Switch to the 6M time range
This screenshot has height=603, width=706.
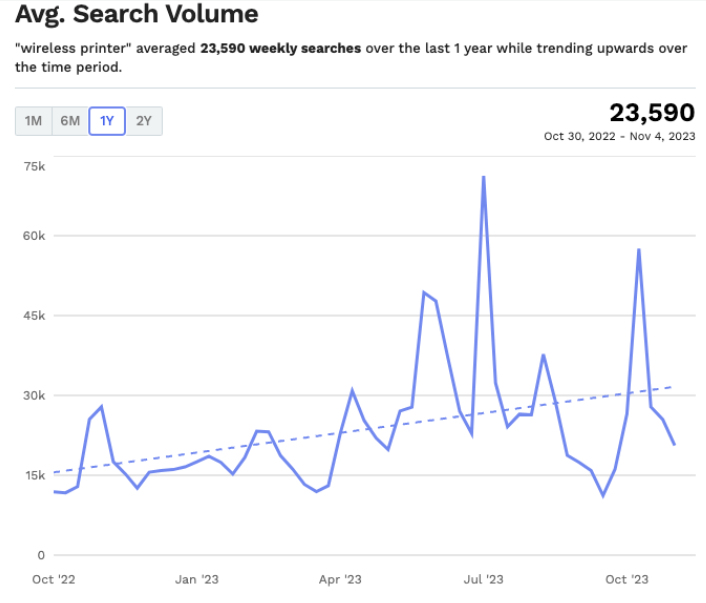[x=70, y=121]
